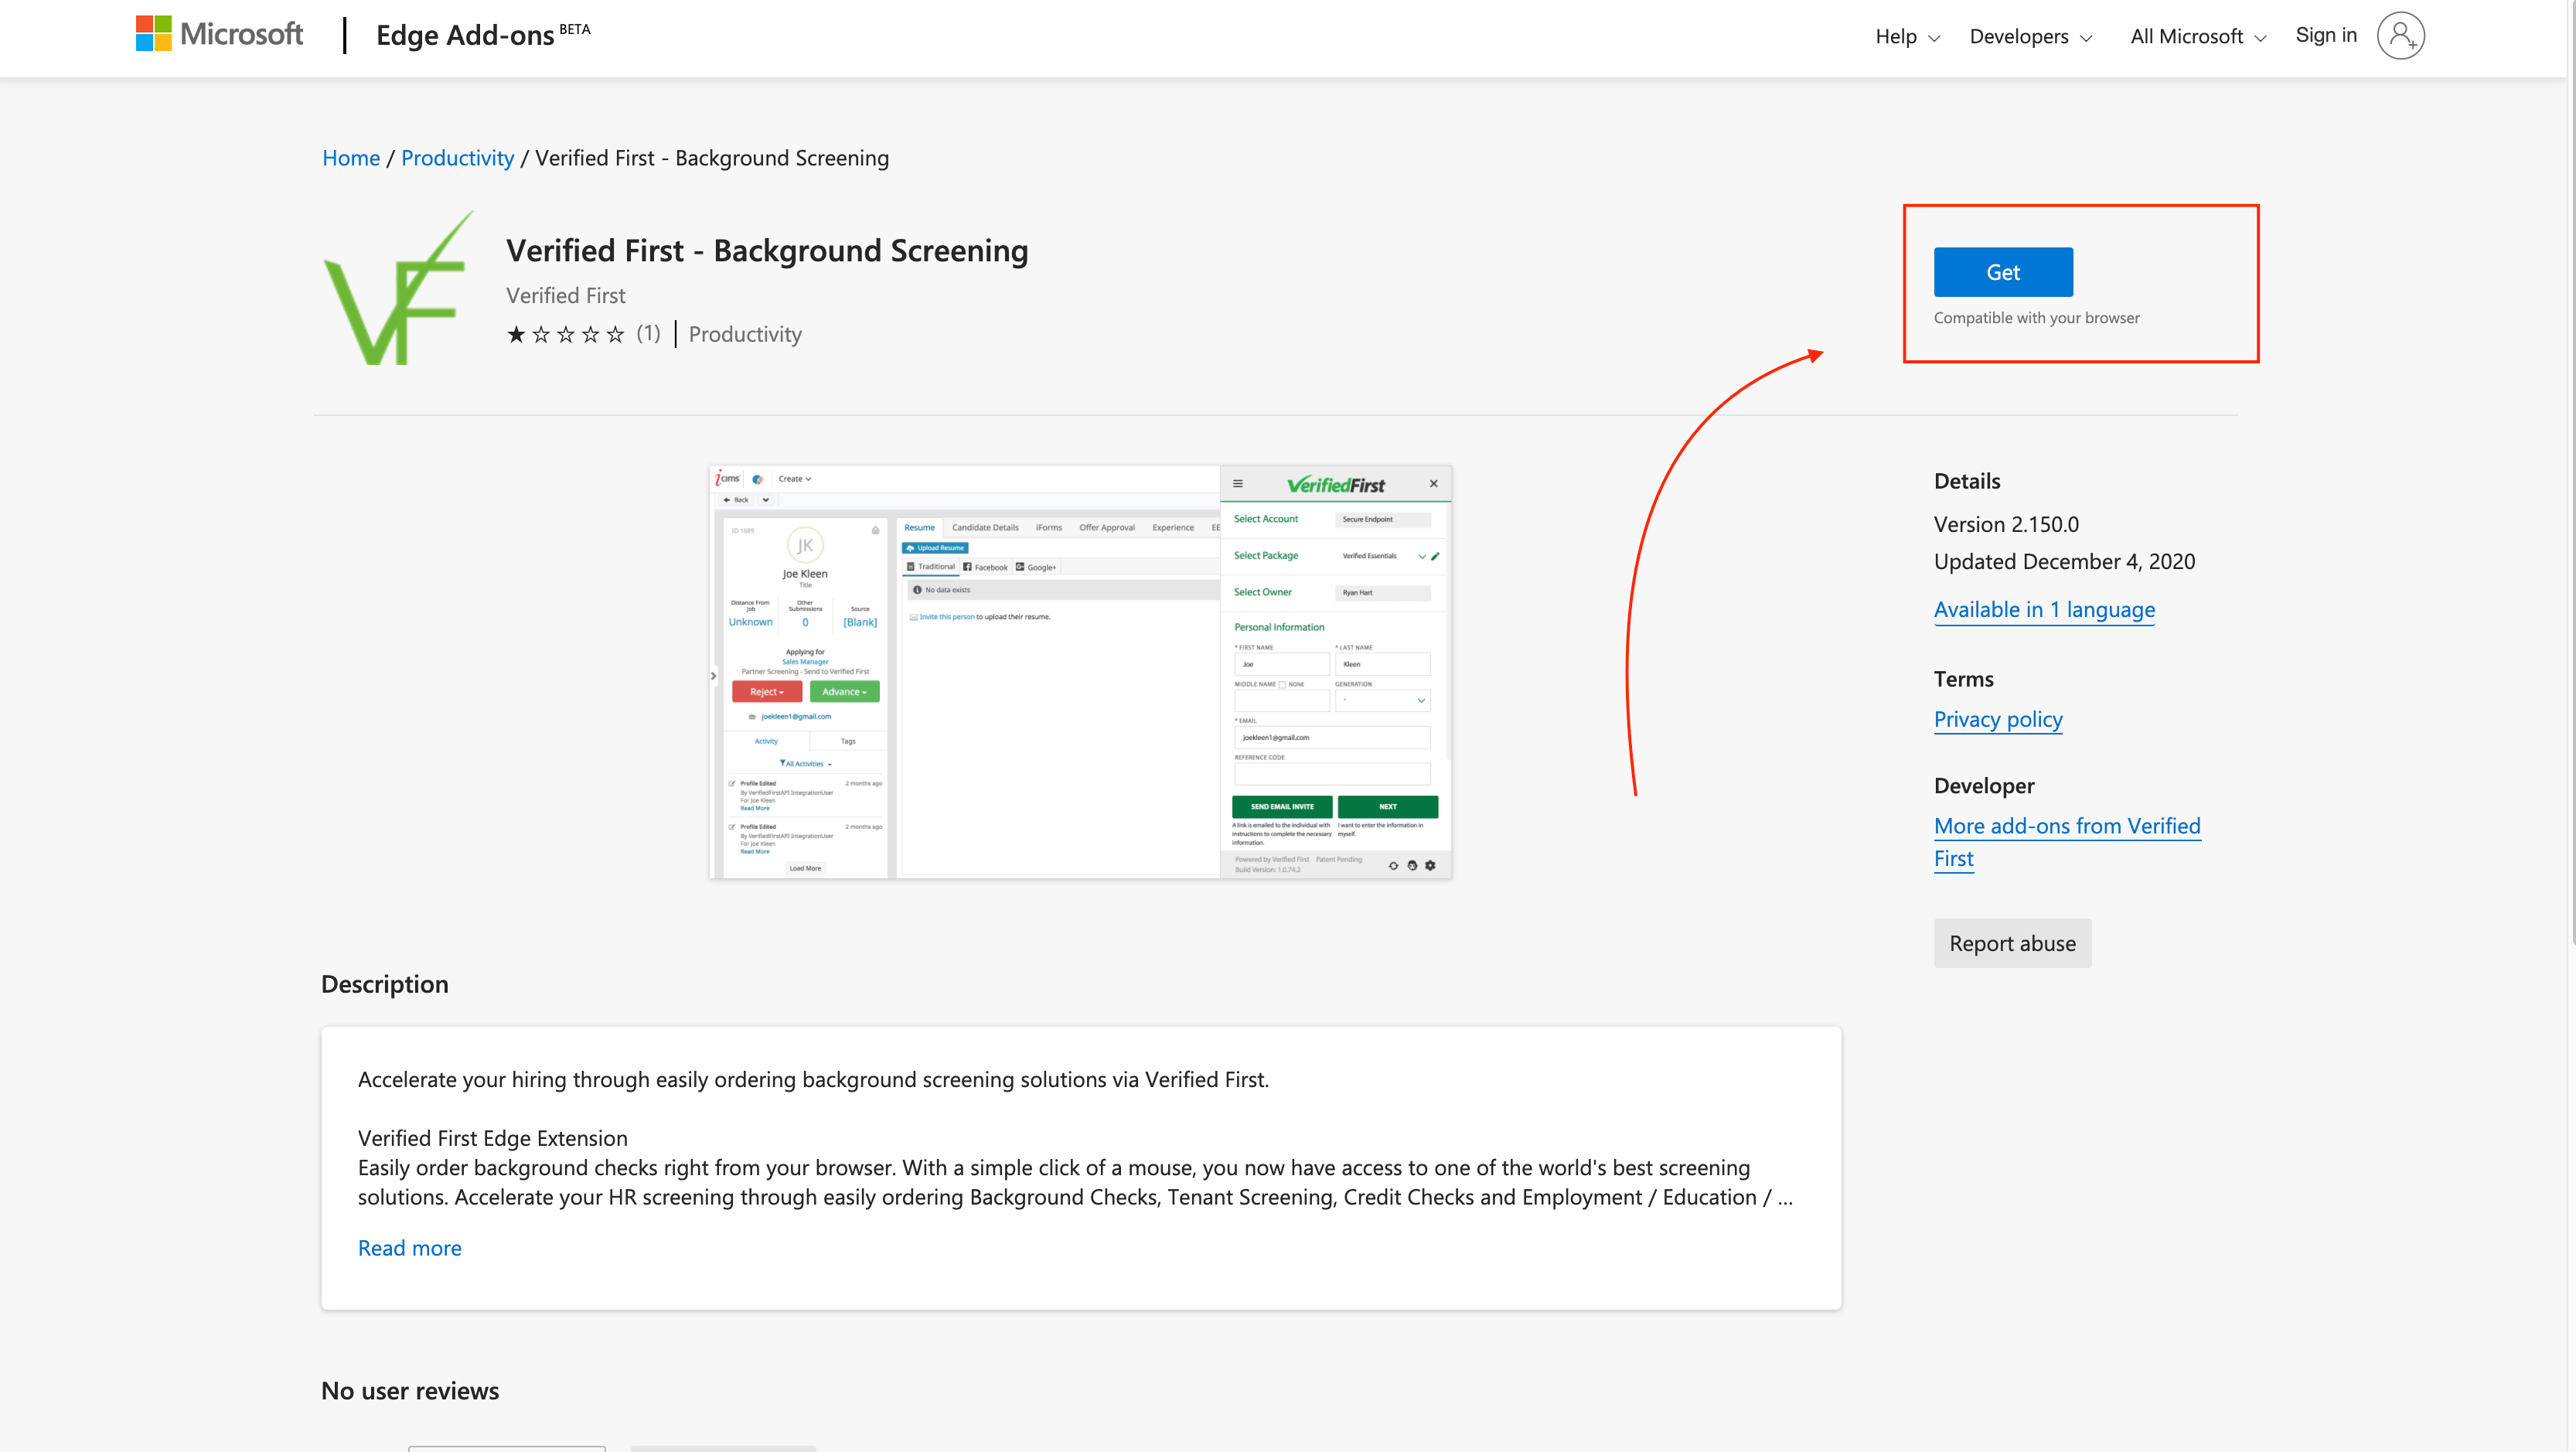This screenshot has height=1452, width=2576.
Task: Click the Microsoft logo
Action: (219, 34)
